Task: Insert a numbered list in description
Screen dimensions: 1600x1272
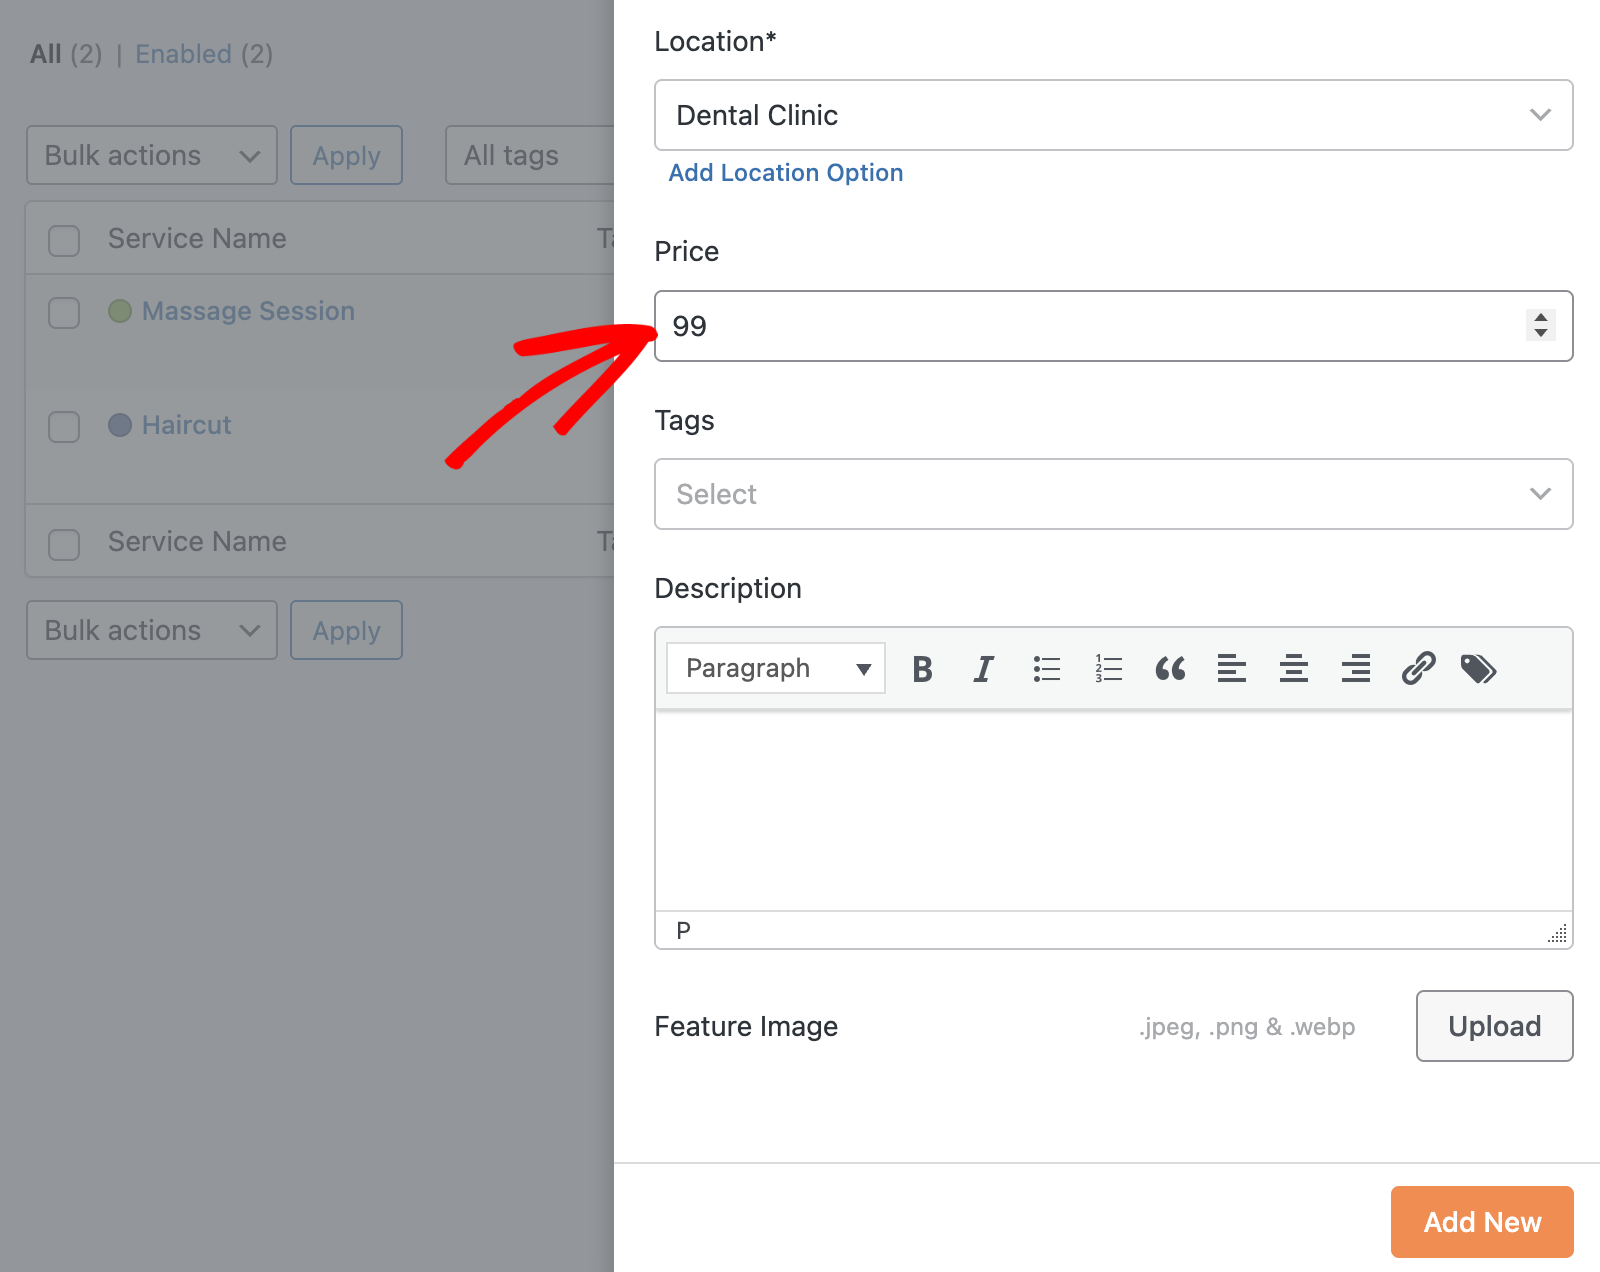Action: 1108,669
